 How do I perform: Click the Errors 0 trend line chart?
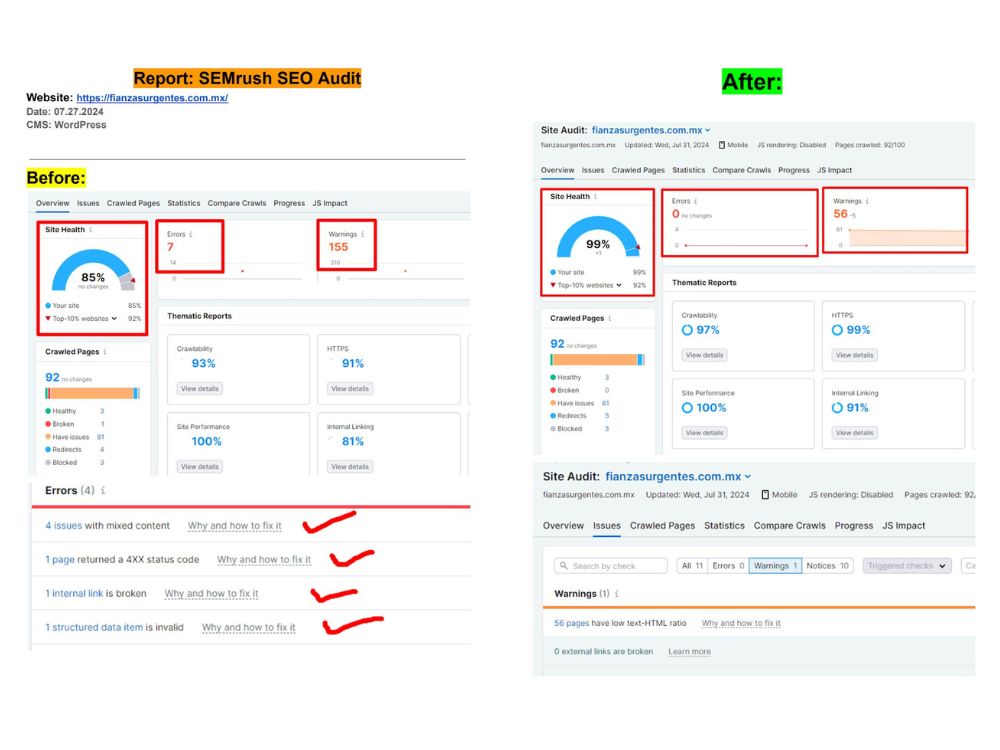pyautogui.click(x=746, y=245)
